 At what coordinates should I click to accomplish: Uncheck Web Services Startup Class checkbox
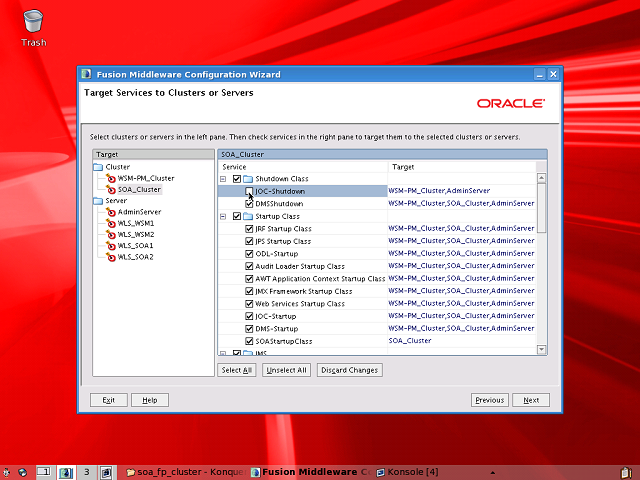[x=249, y=304]
